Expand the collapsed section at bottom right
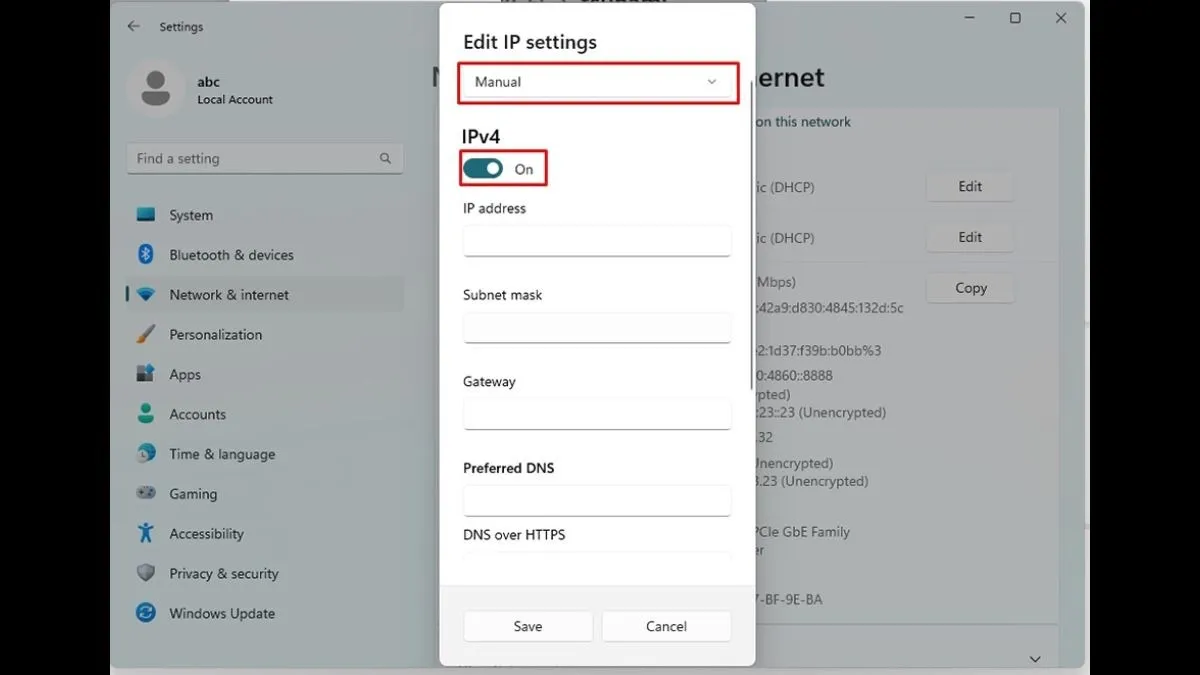 [x=1035, y=658]
